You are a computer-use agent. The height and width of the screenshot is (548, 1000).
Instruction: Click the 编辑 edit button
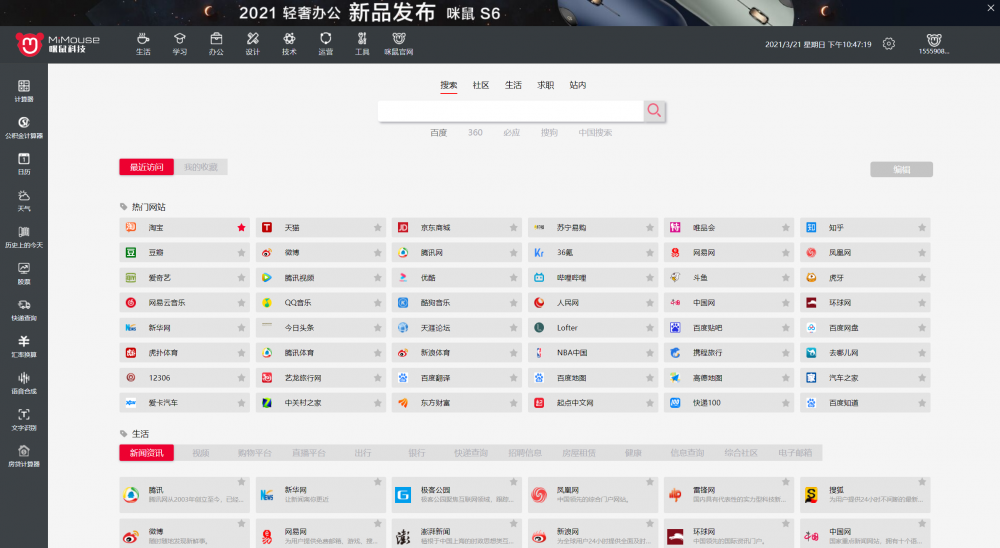tap(901, 169)
